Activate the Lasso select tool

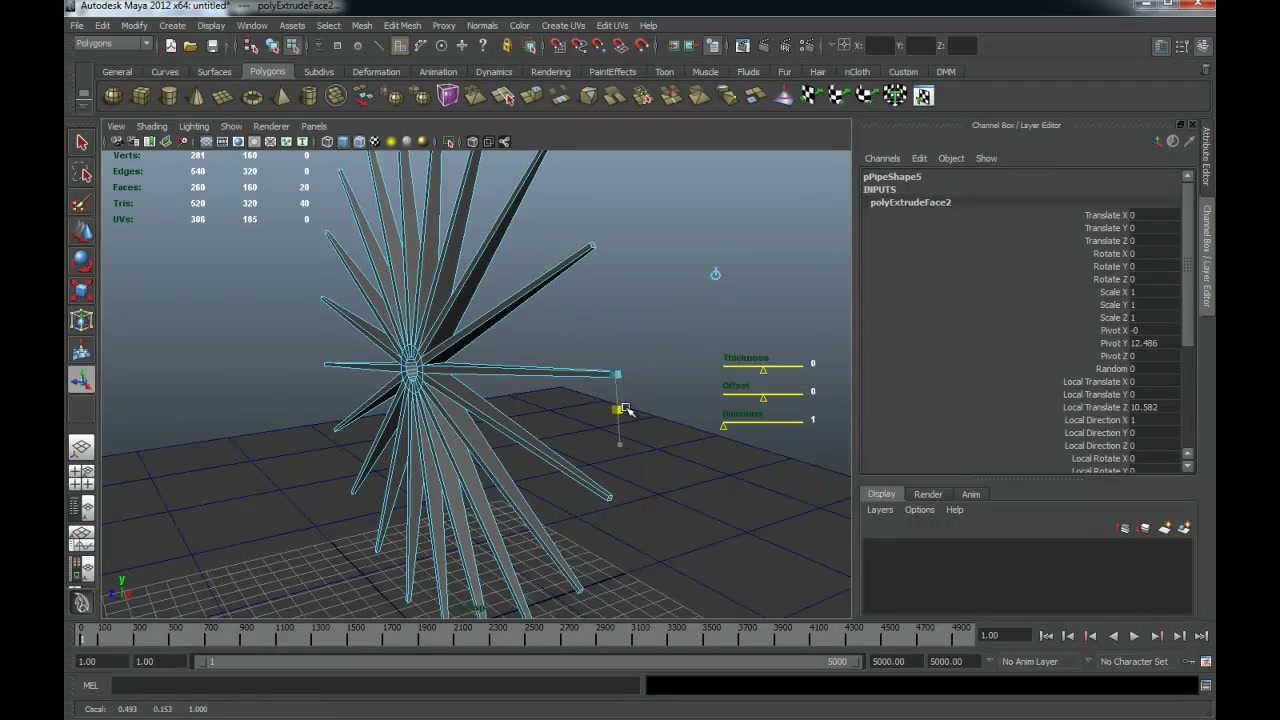(x=82, y=173)
